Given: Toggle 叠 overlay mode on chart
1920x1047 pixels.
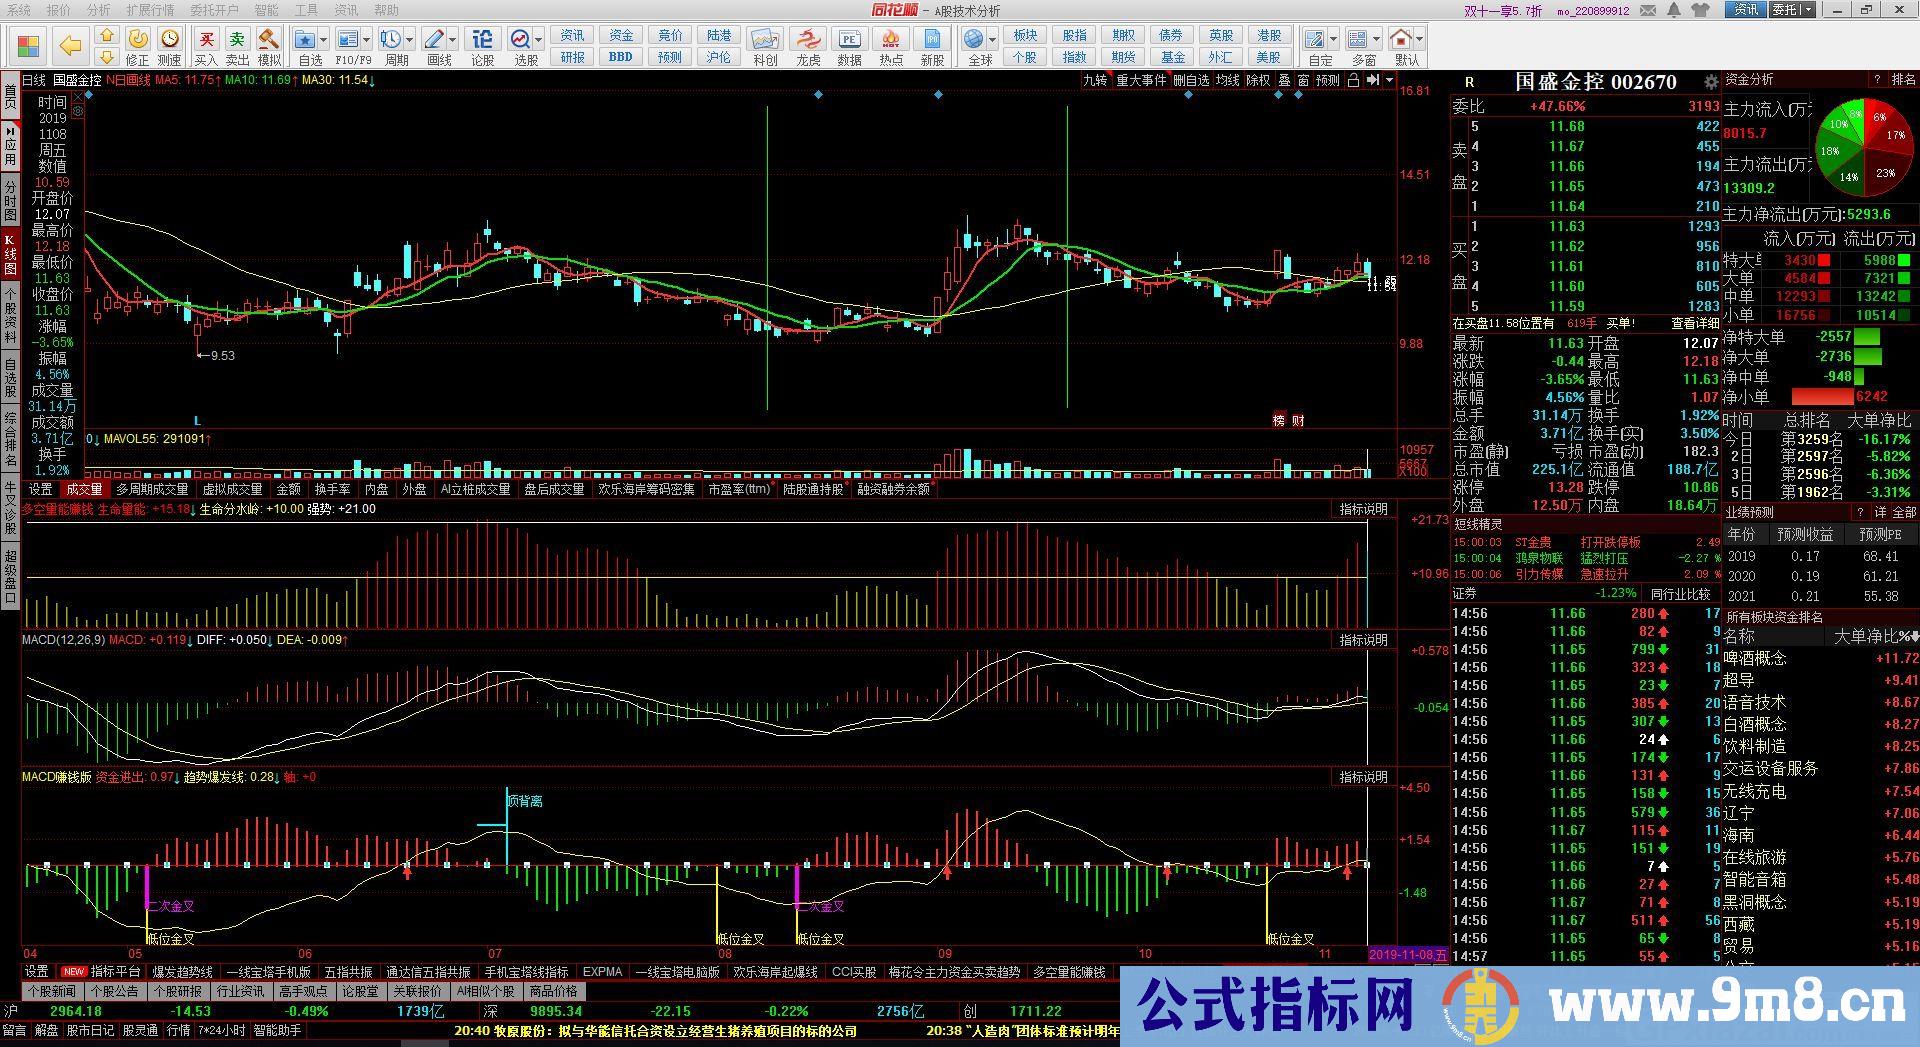Looking at the screenshot, I should point(1284,80).
